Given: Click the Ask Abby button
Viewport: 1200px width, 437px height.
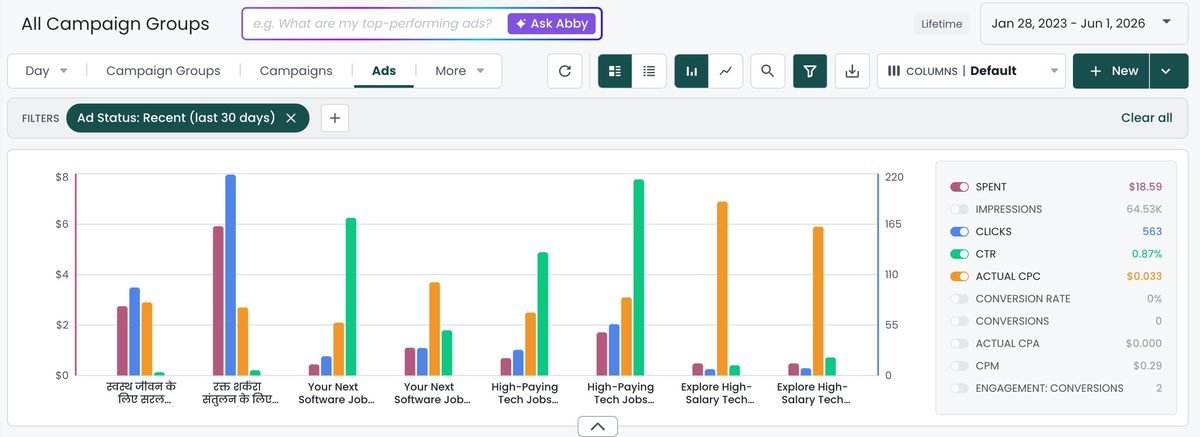Looking at the screenshot, I should [x=552, y=23].
